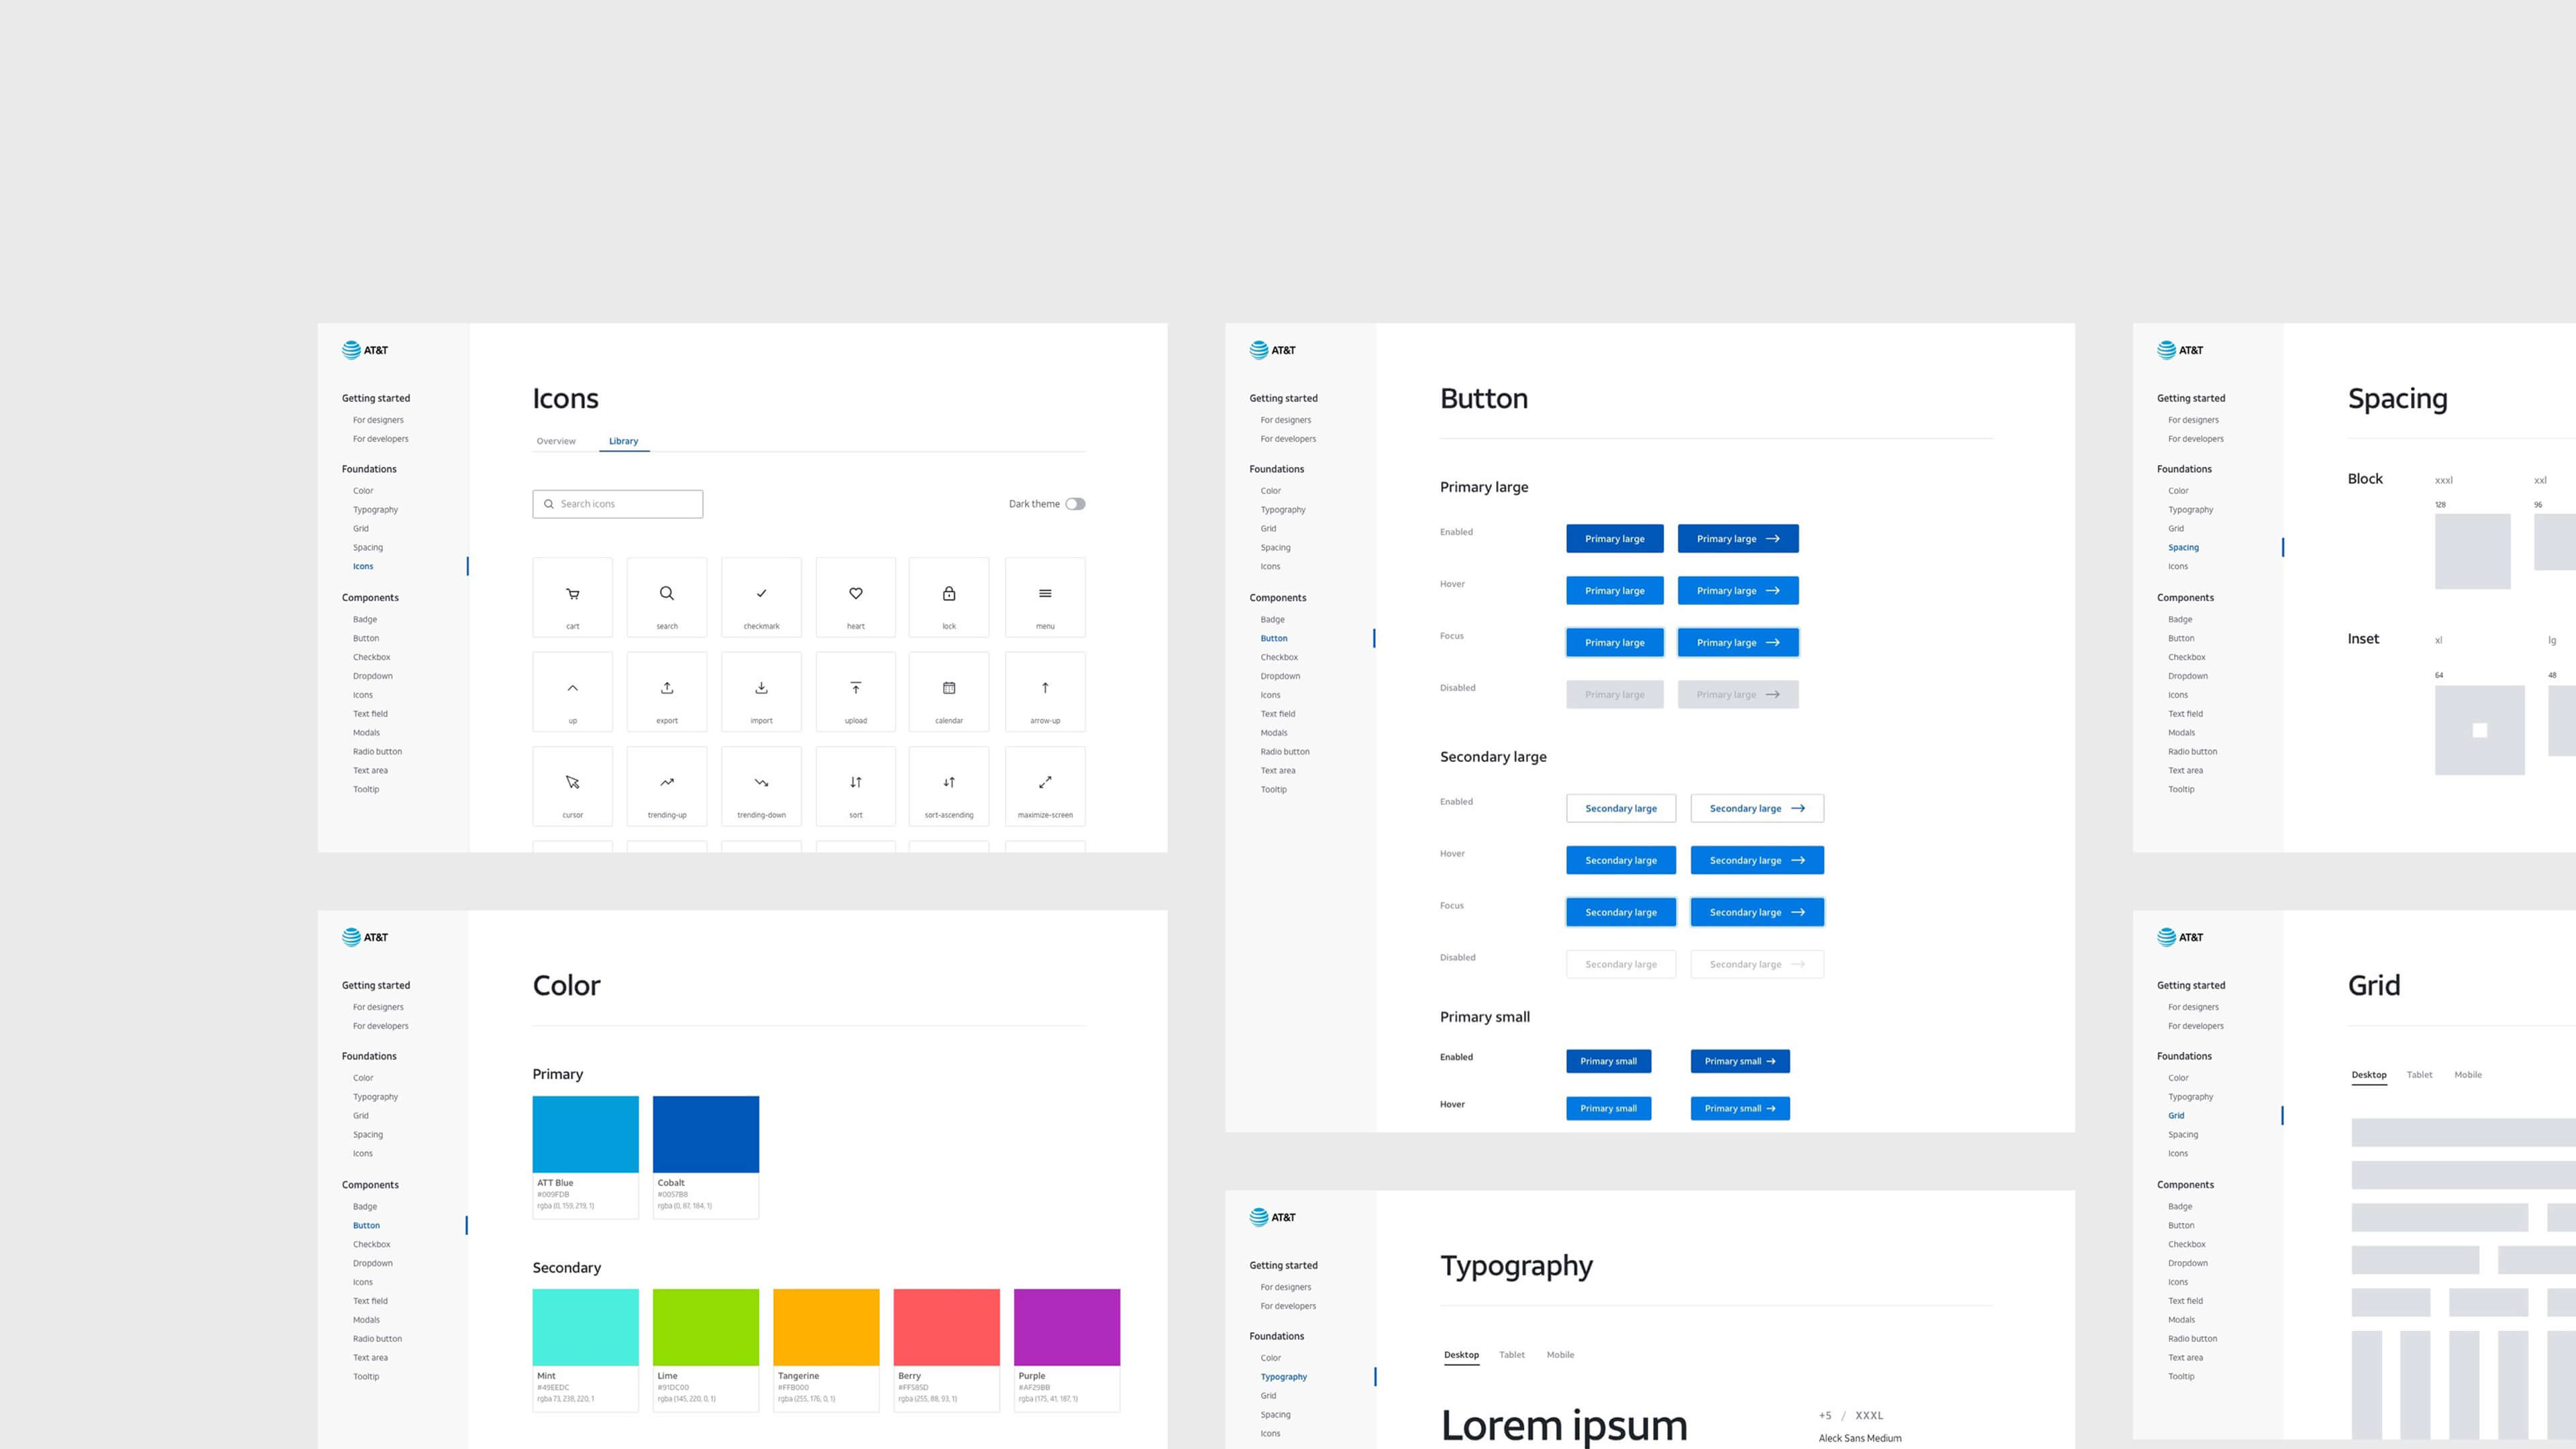Select the heart icon tile
This screenshot has width=2576, height=1449.
click(x=856, y=597)
